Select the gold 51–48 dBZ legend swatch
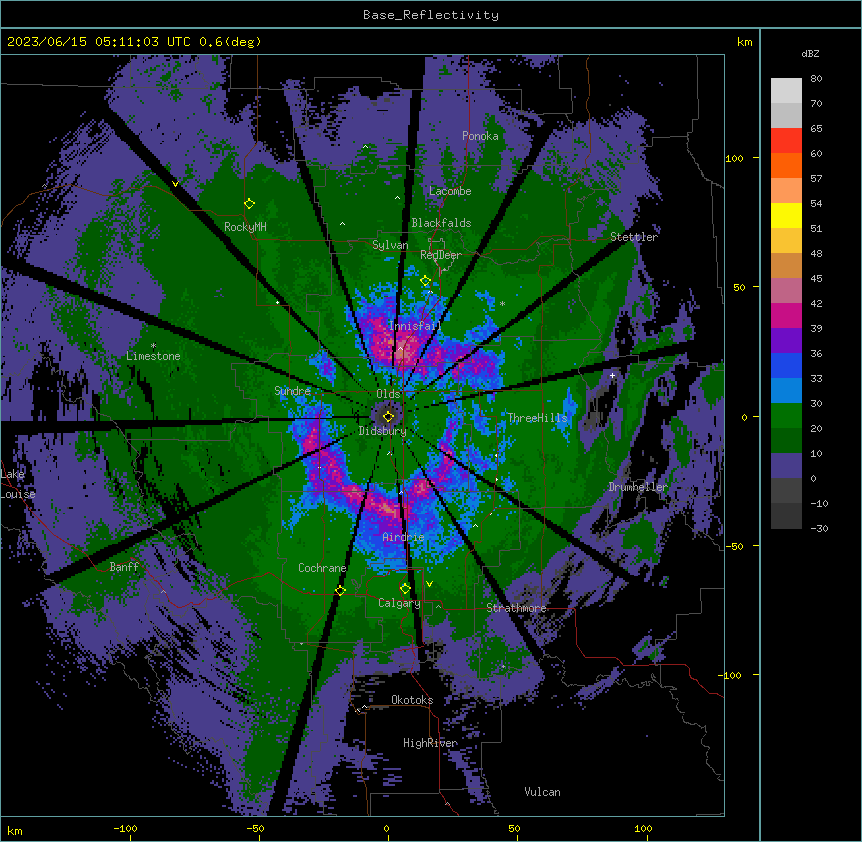 (786, 241)
